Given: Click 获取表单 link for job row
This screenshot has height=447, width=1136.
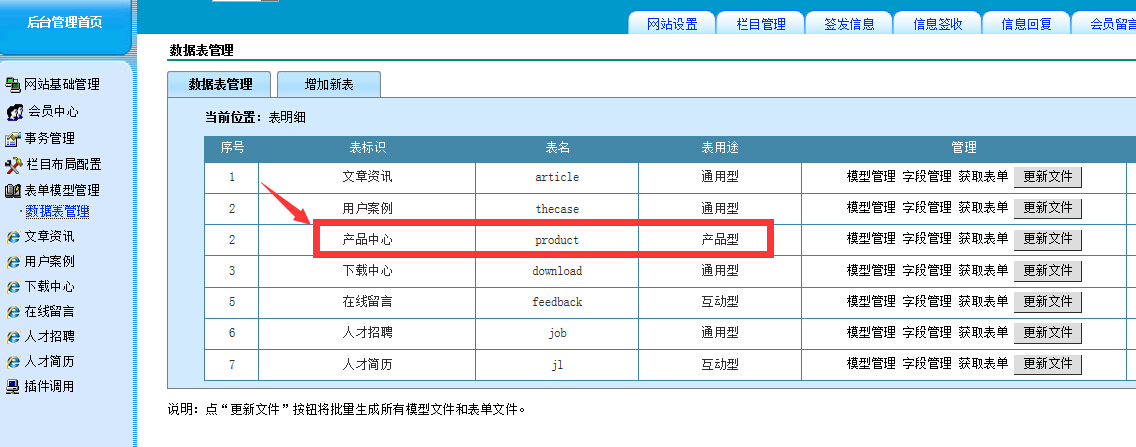Looking at the screenshot, I should coord(983,333).
